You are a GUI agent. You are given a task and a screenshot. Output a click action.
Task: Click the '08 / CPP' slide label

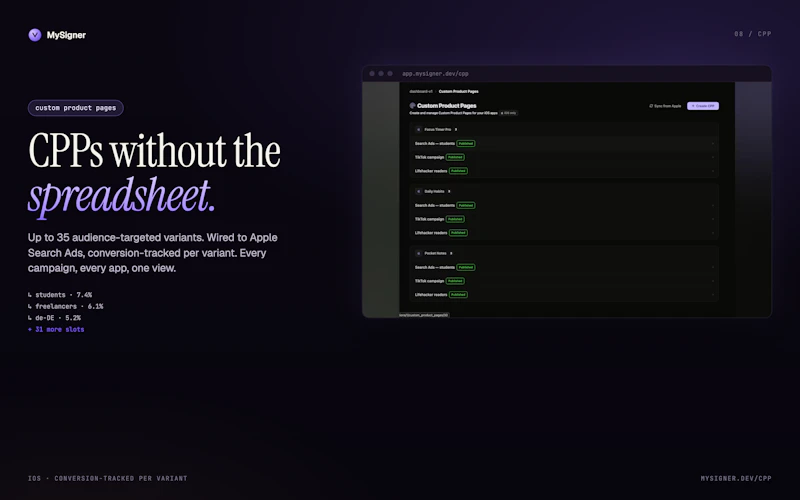[x=753, y=34]
